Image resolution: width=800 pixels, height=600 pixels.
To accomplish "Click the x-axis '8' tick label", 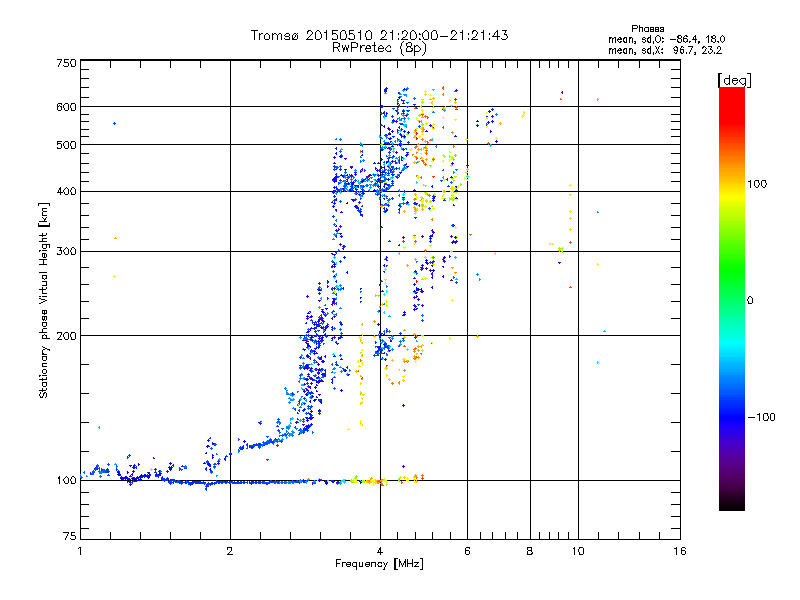I will pos(530,551).
